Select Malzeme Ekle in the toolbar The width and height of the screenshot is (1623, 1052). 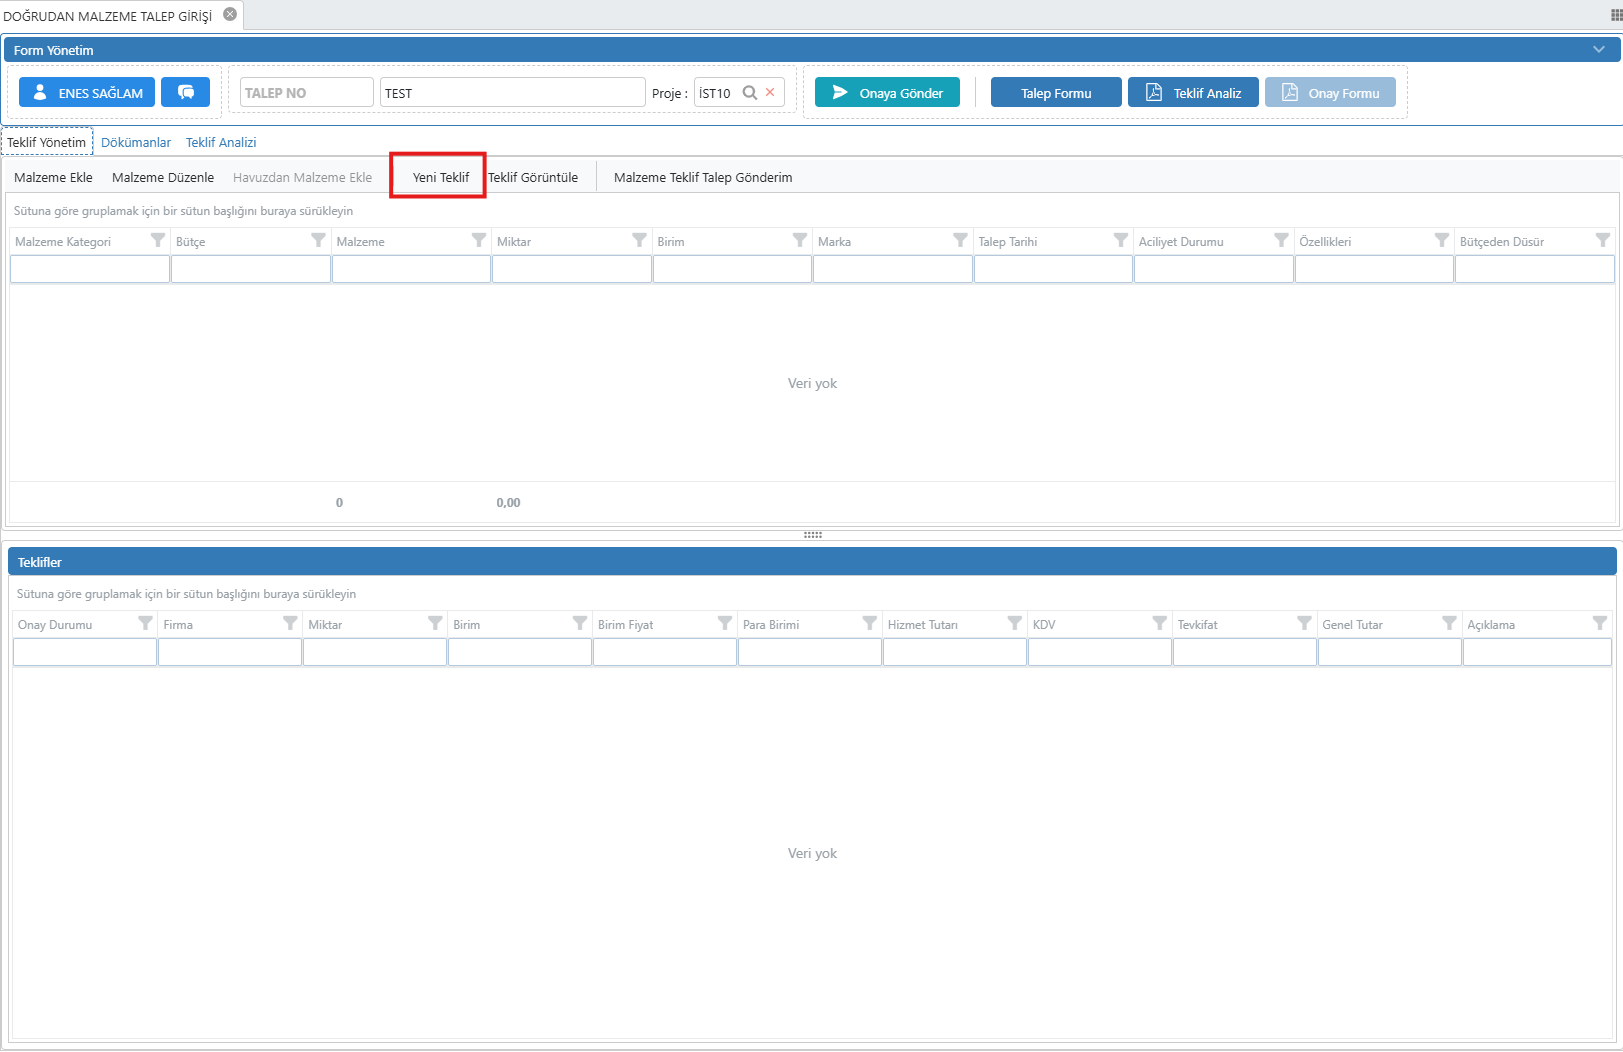[53, 177]
